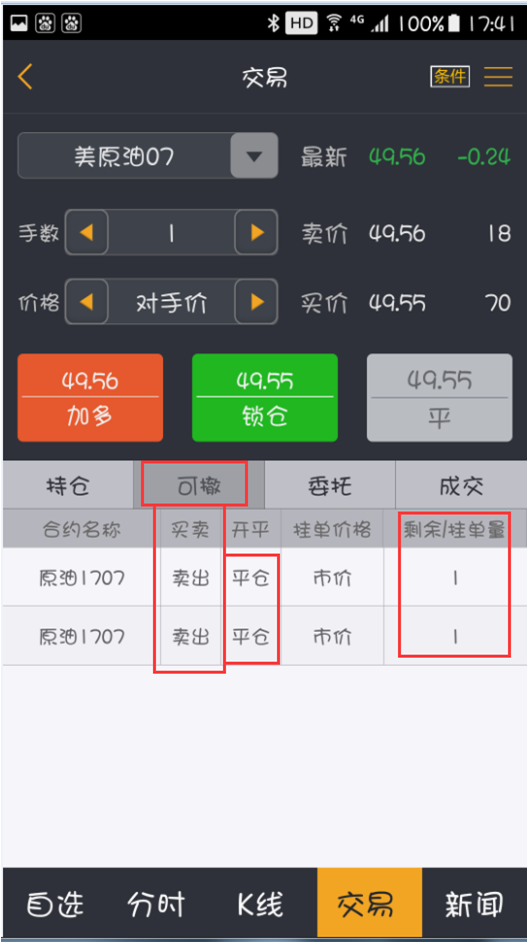Open the hamburger menu icon
The image size is (528, 943).
498,77
